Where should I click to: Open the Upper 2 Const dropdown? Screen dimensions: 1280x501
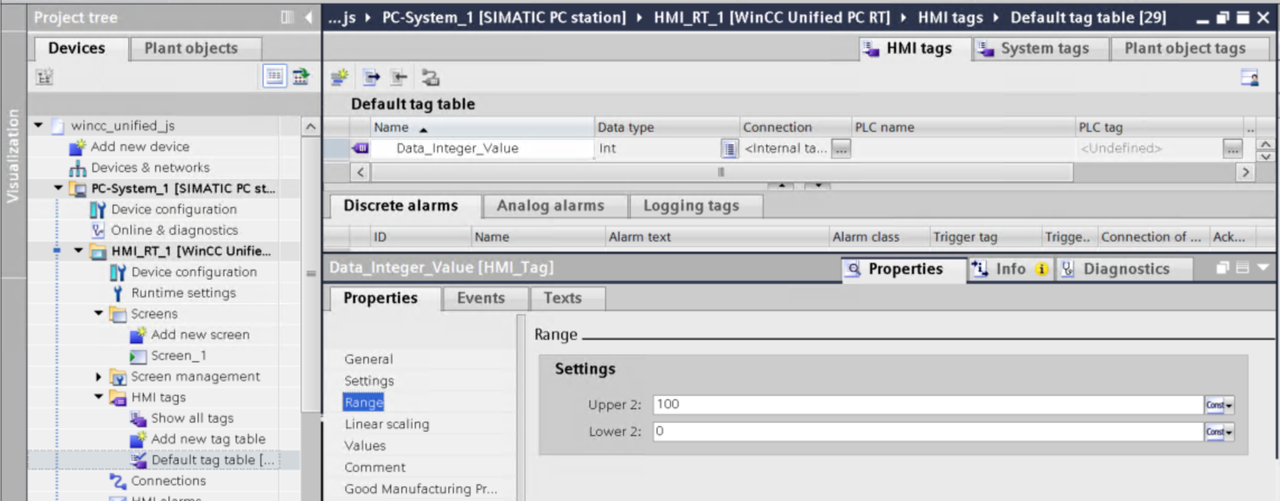tap(1219, 405)
